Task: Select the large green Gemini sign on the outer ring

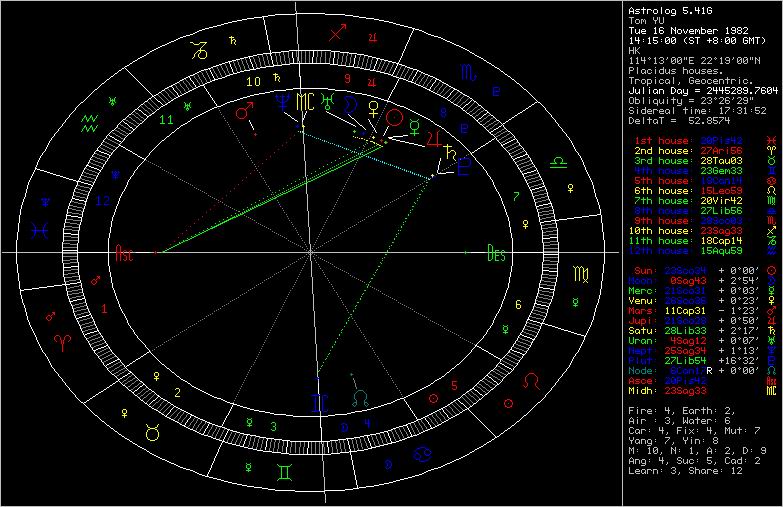Action: point(285,473)
